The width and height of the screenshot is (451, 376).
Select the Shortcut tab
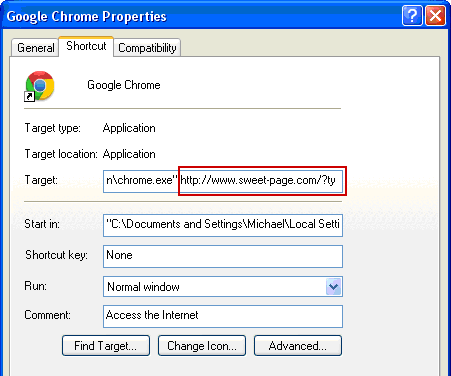pos(86,46)
